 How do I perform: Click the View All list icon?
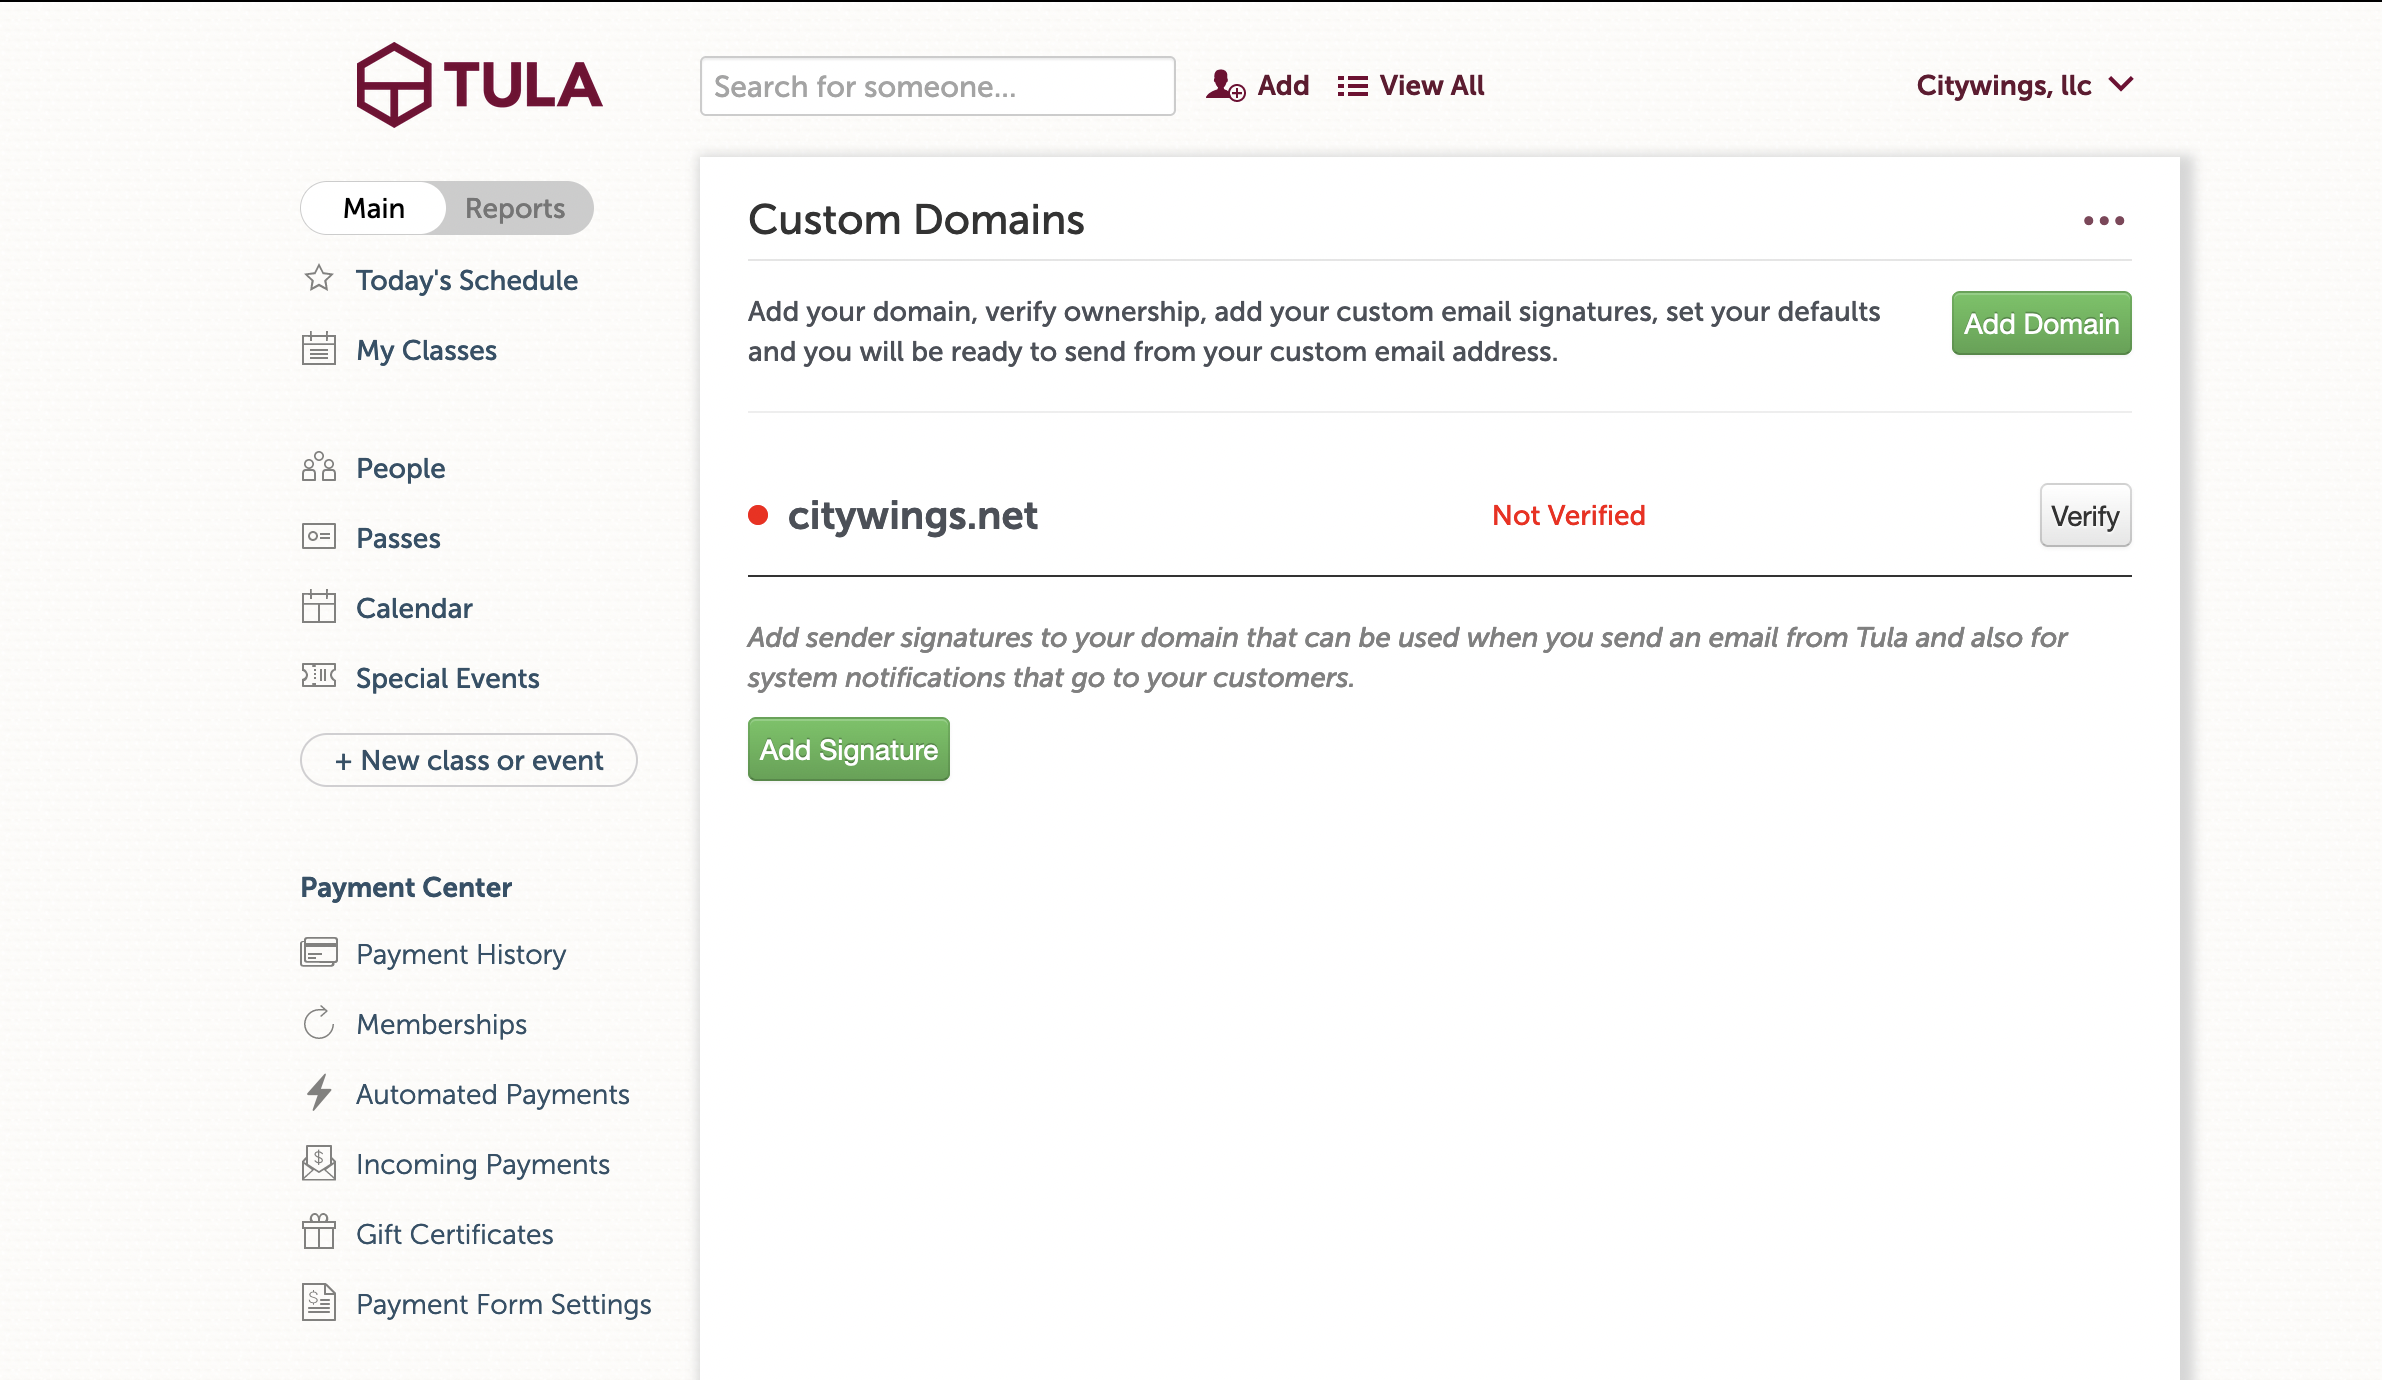coord(1352,86)
